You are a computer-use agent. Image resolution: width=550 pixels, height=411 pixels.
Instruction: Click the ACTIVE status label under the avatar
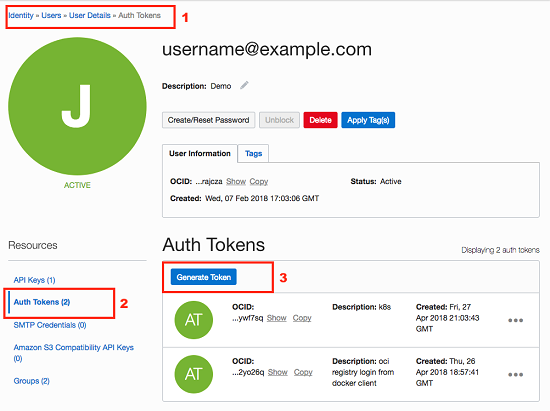pos(77,185)
